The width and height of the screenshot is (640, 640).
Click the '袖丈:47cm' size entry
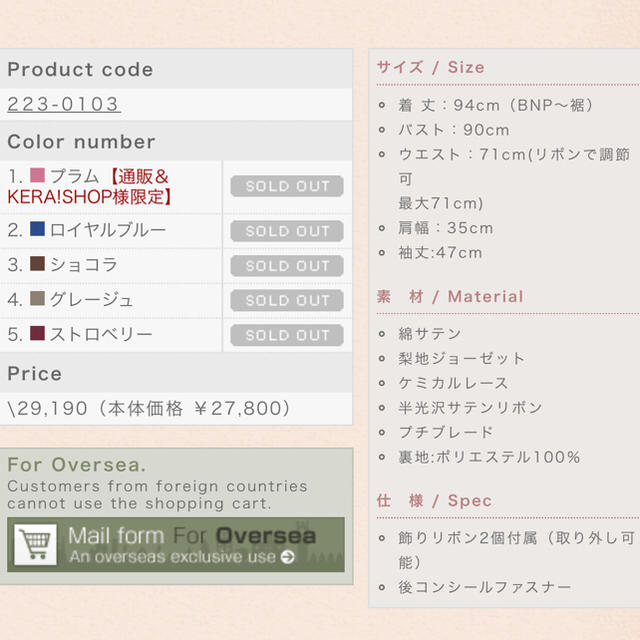(440, 253)
